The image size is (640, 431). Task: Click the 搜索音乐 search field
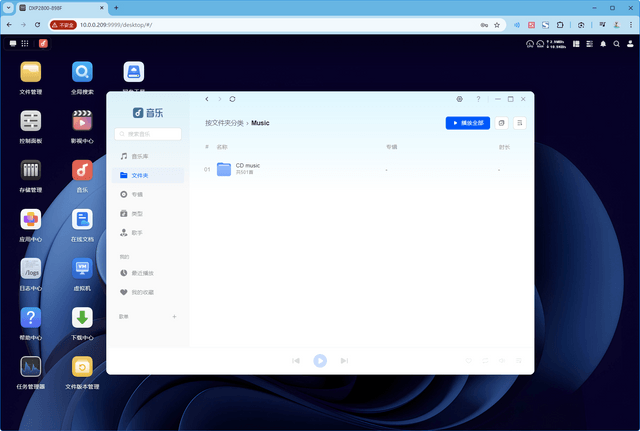148,134
